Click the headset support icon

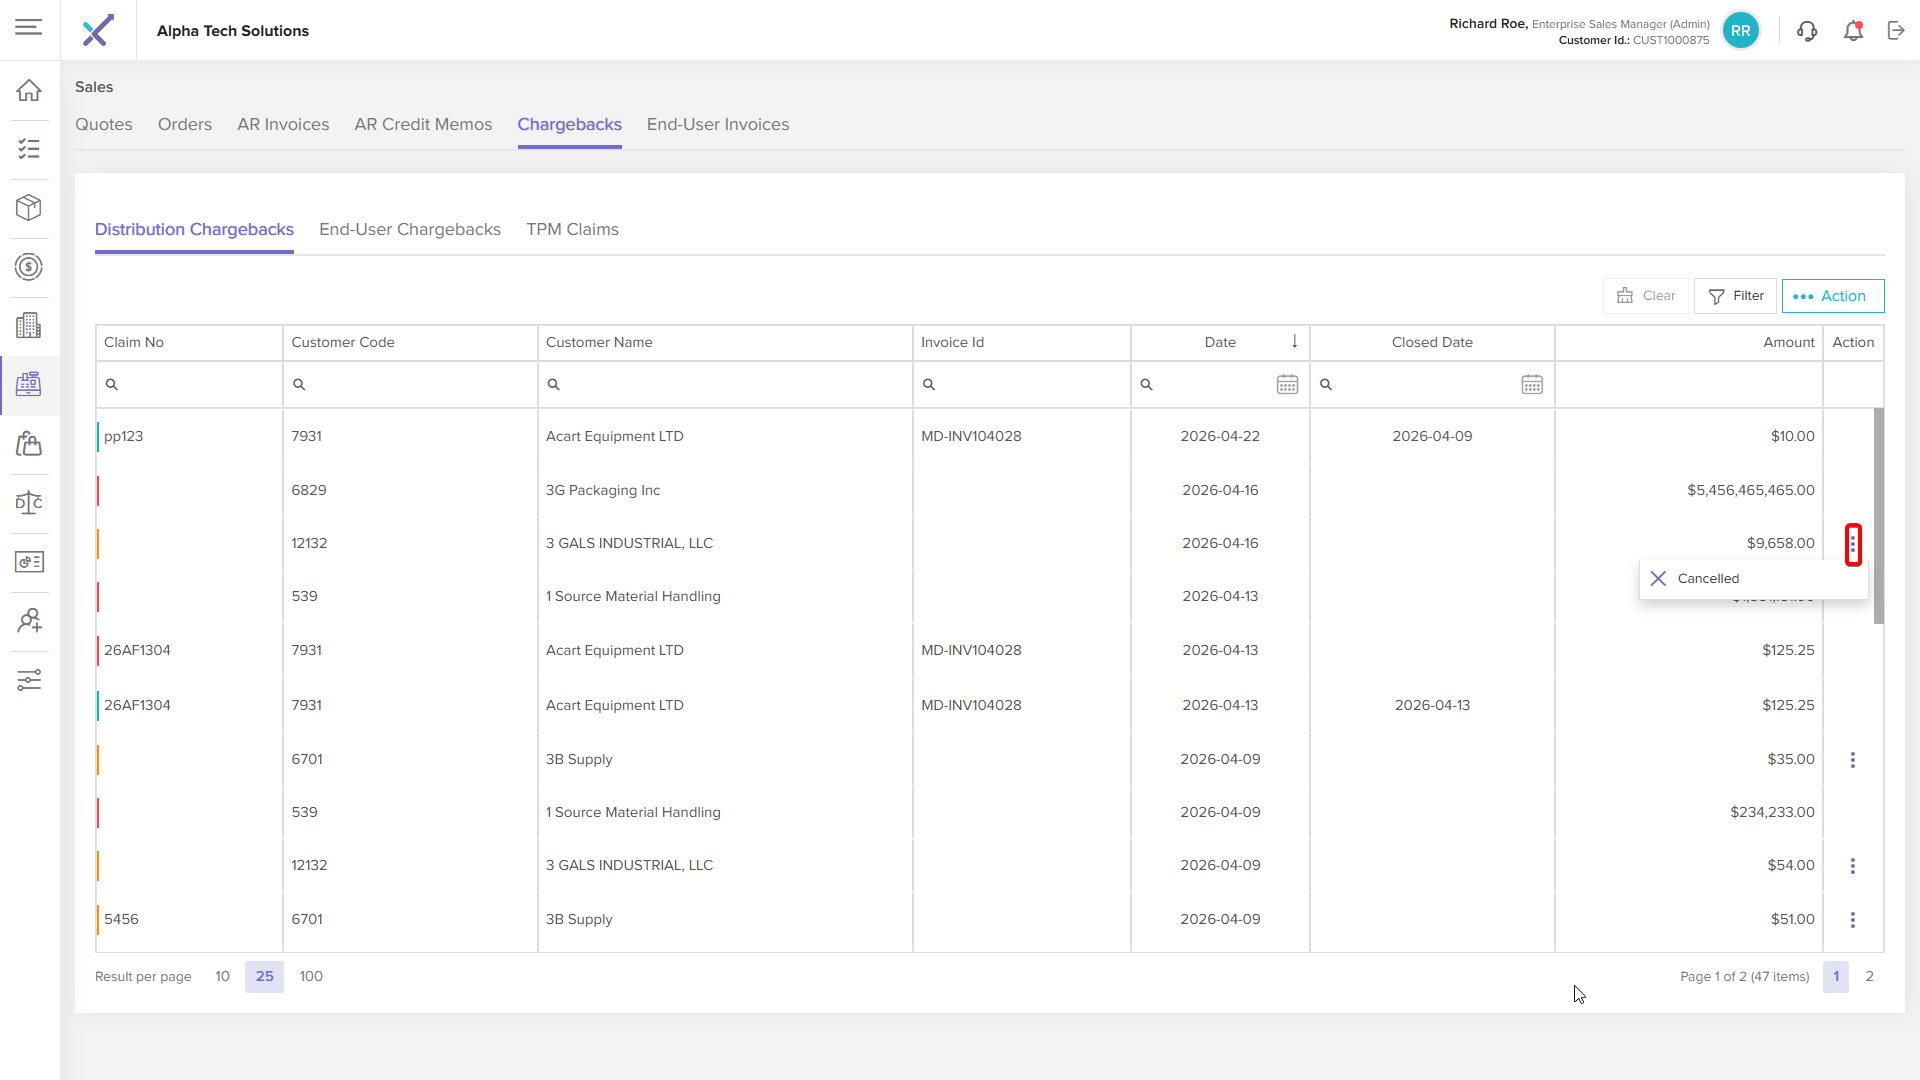click(x=1807, y=31)
